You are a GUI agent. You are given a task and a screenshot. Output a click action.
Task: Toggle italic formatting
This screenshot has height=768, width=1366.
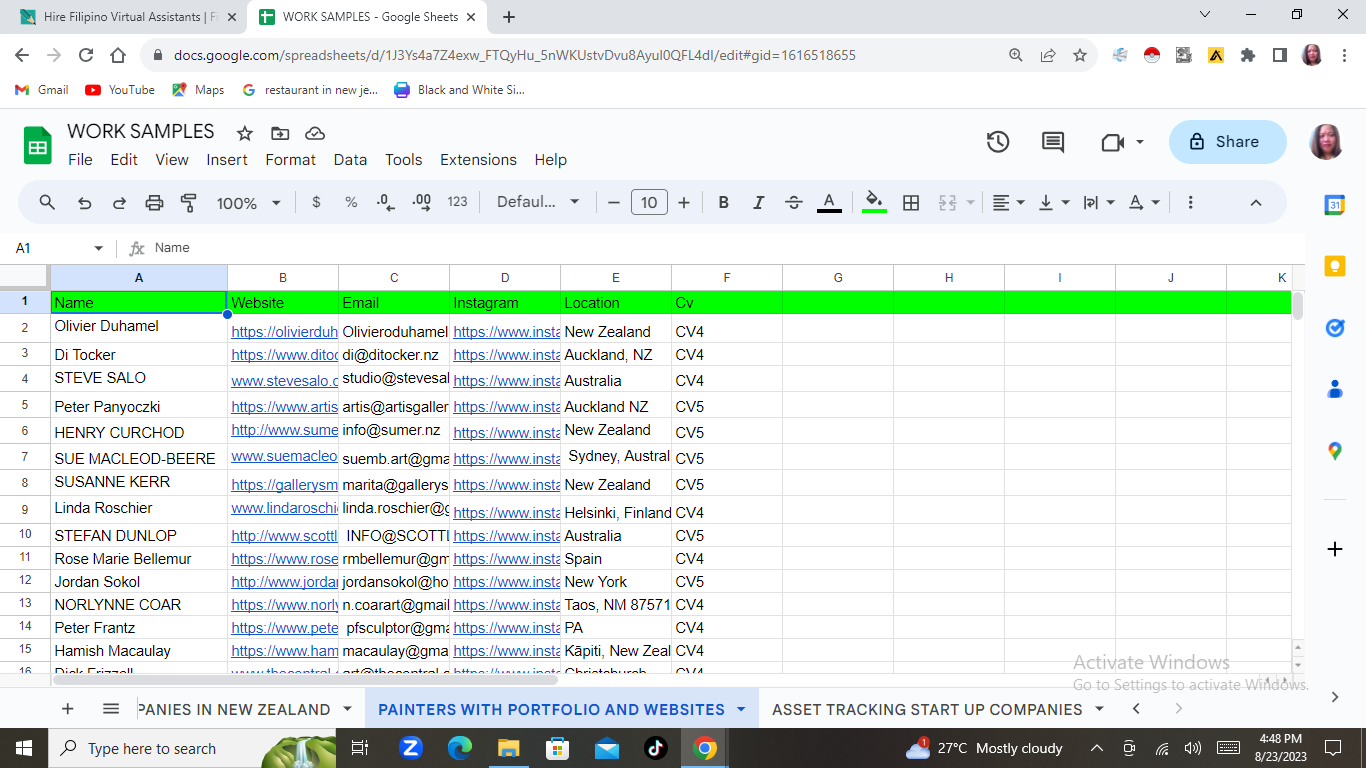point(758,202)
